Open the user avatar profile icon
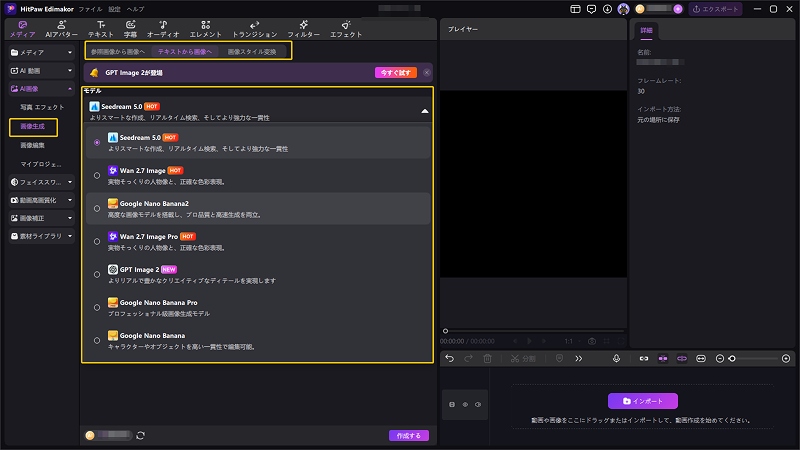This screenshot has width=800, height=450. 623,9
